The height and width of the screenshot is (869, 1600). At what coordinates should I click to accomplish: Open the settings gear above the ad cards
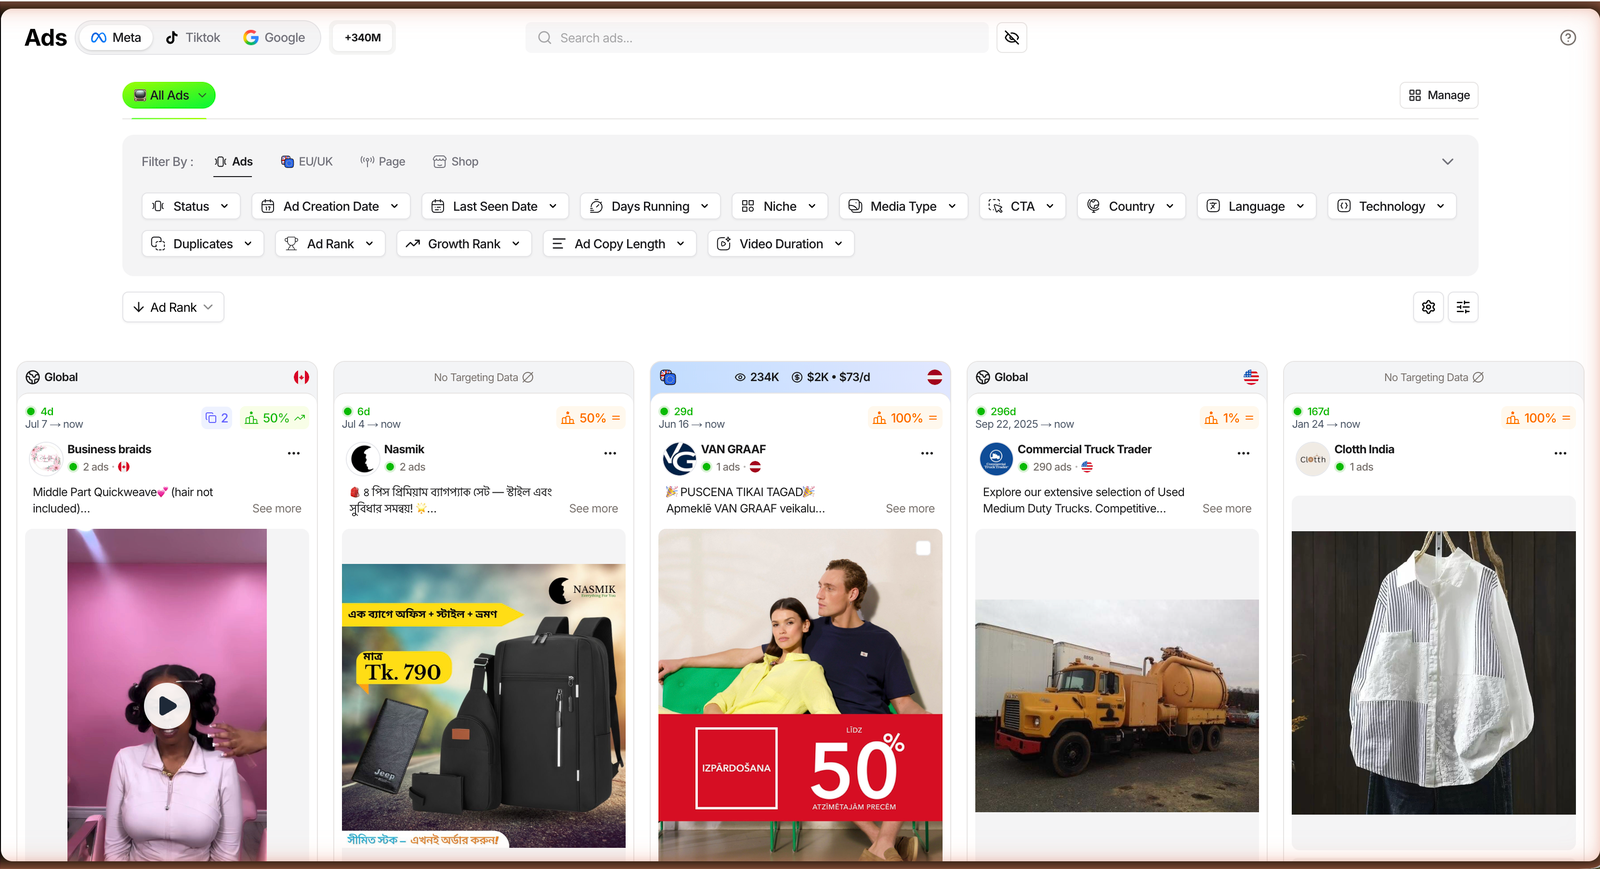pos(1429,307)
